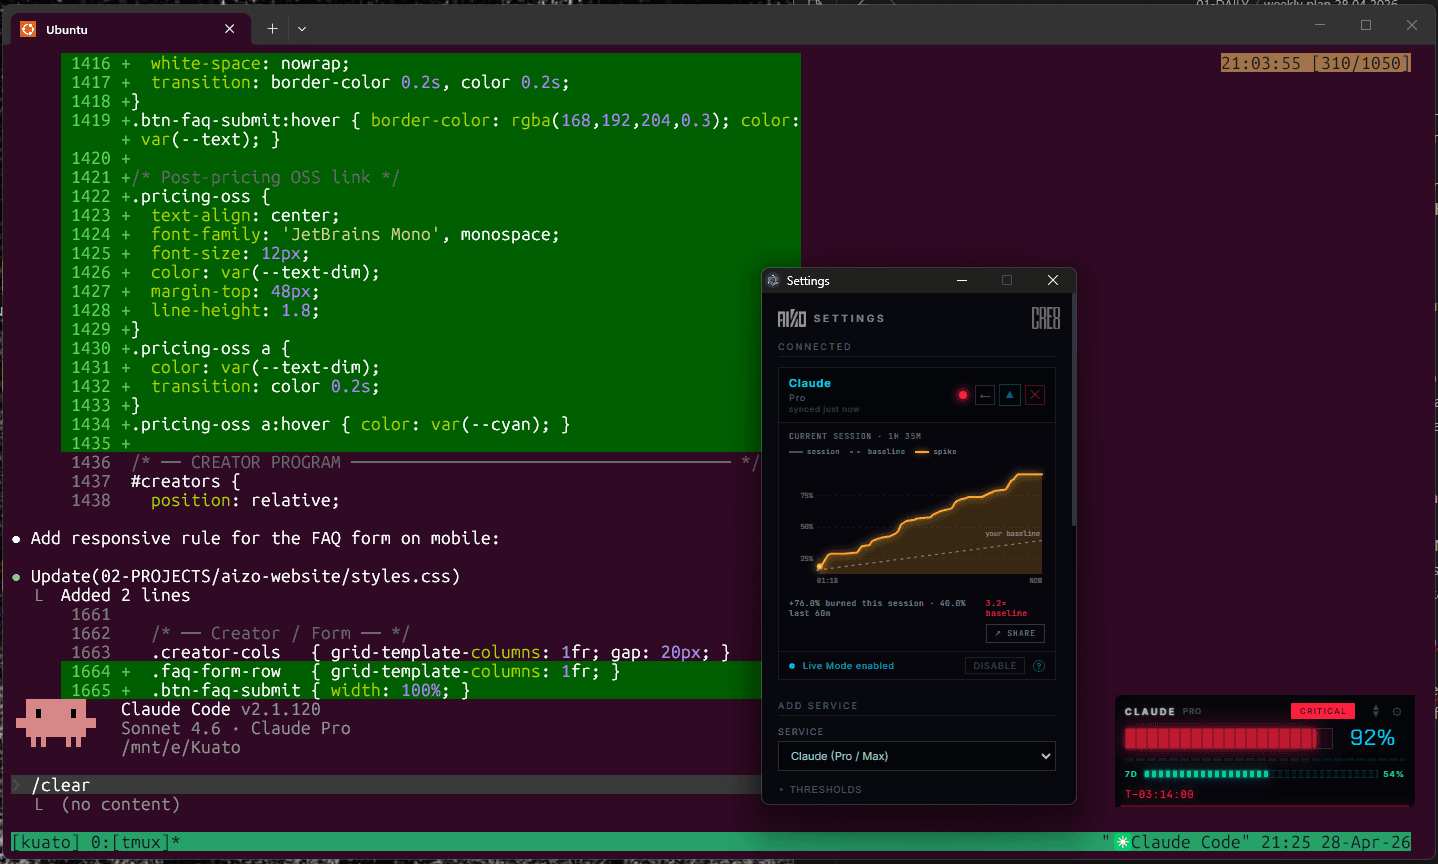Click spike legend entry in chart

[x=936, y=452]
